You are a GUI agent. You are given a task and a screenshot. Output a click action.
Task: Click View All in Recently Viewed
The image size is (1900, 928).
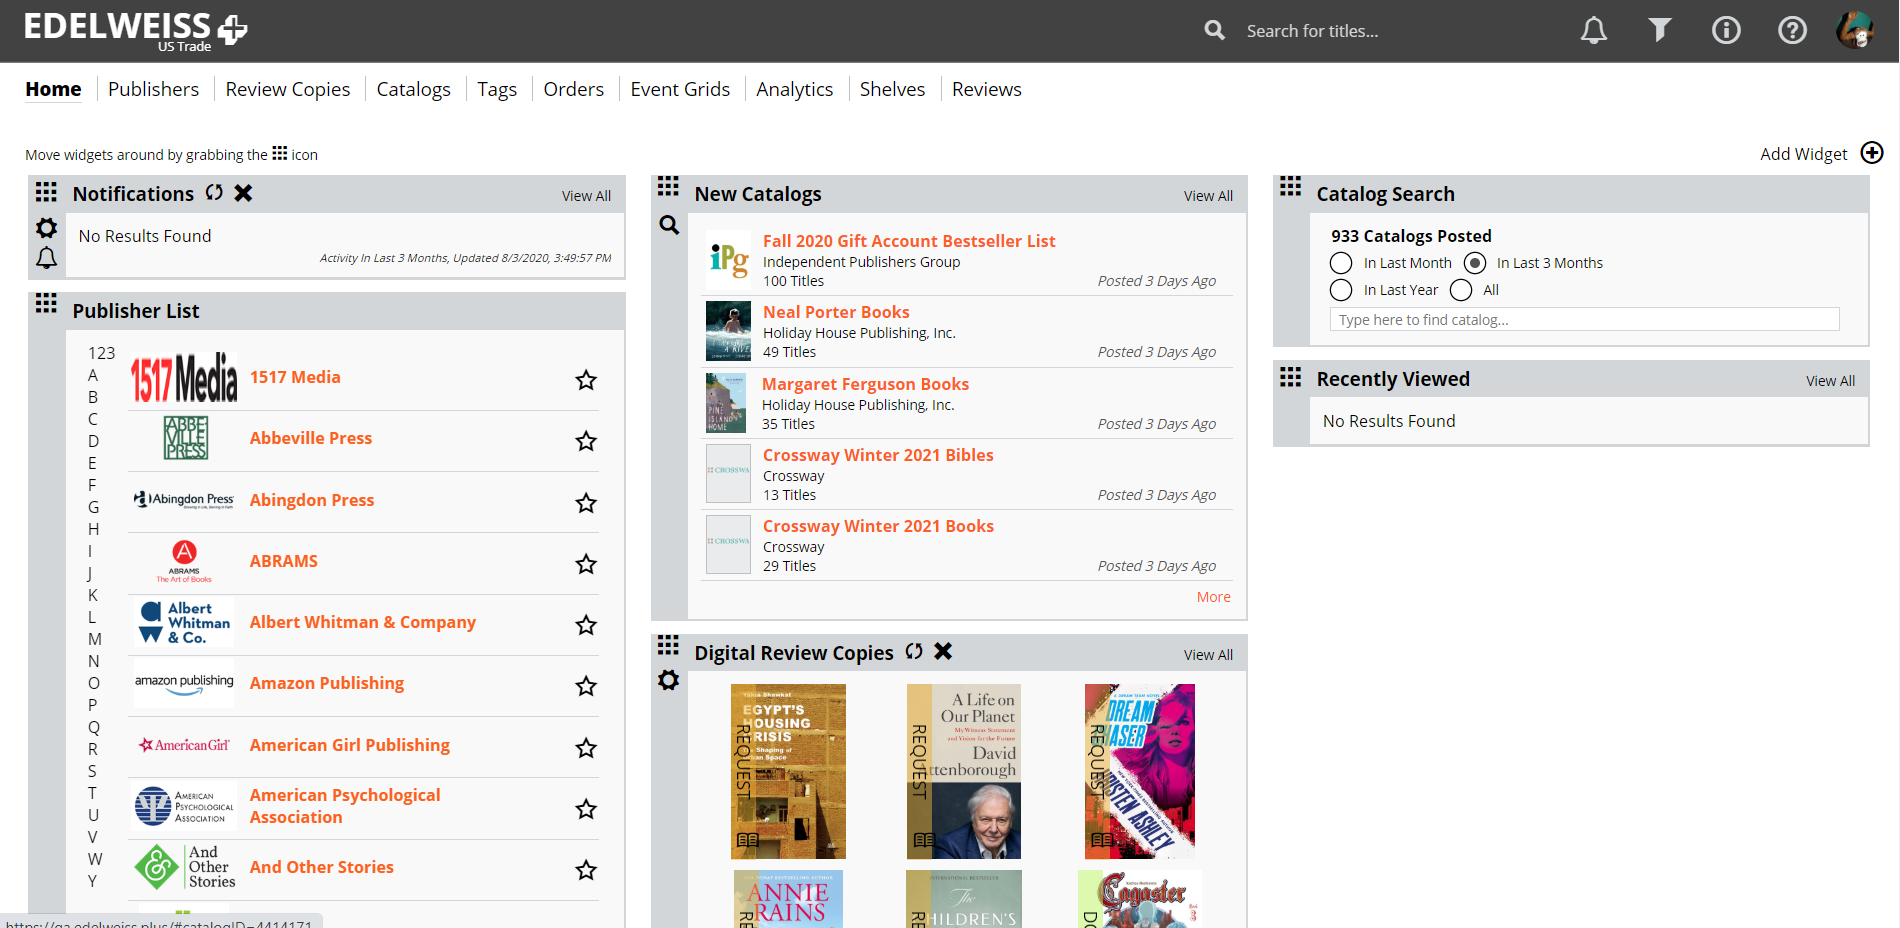[x=1830, y=381]
